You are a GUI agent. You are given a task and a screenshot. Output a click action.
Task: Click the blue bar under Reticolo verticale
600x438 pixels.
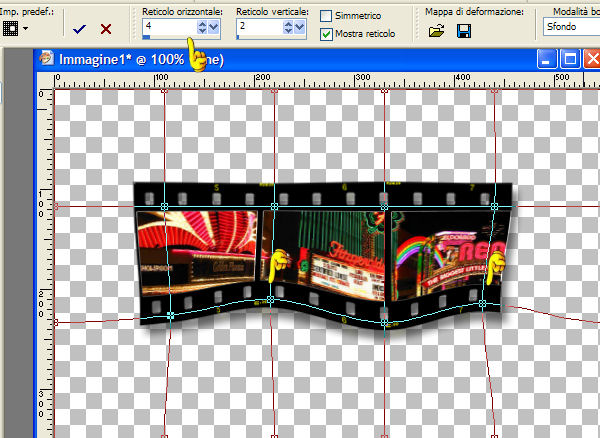coord(238,37)
